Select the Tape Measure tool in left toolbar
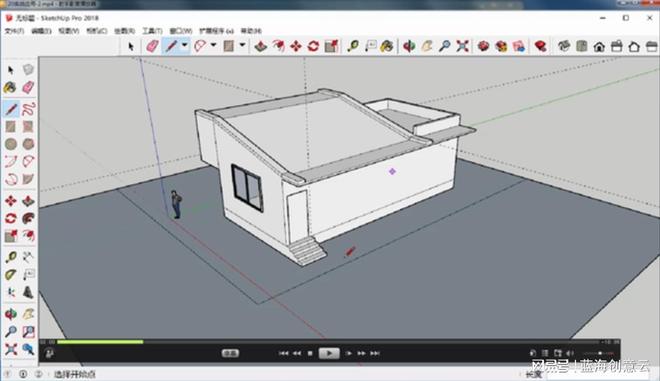 [11, 257]
